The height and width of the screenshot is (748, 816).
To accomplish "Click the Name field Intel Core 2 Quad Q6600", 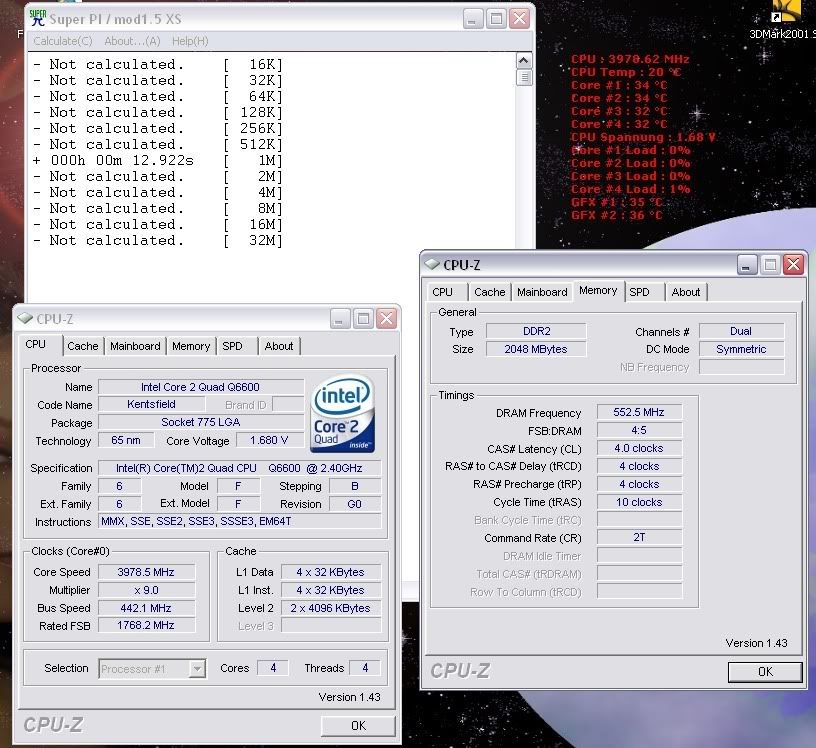I will (x=200, y=387).
